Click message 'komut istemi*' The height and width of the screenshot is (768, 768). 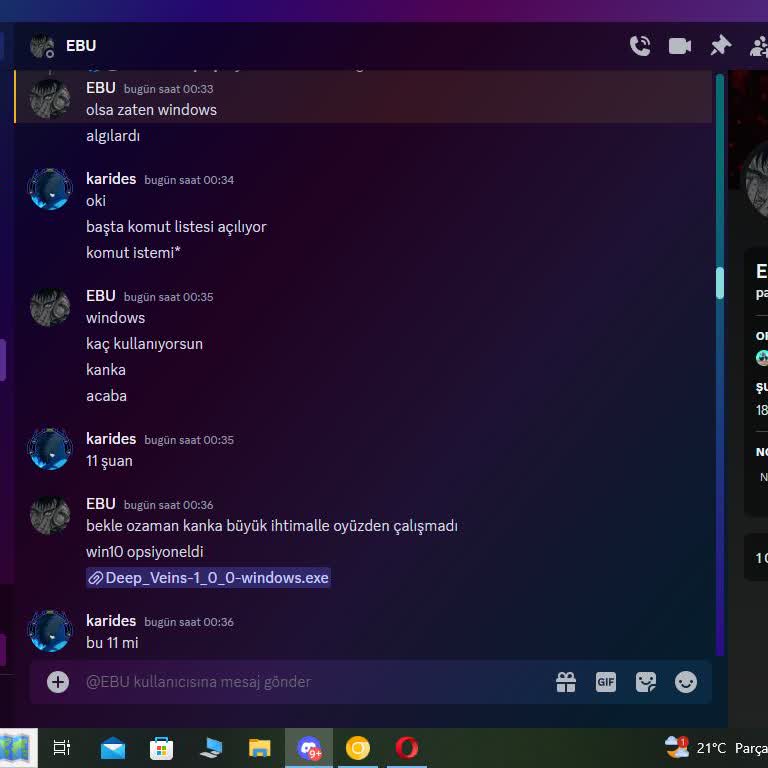(133, 253)
